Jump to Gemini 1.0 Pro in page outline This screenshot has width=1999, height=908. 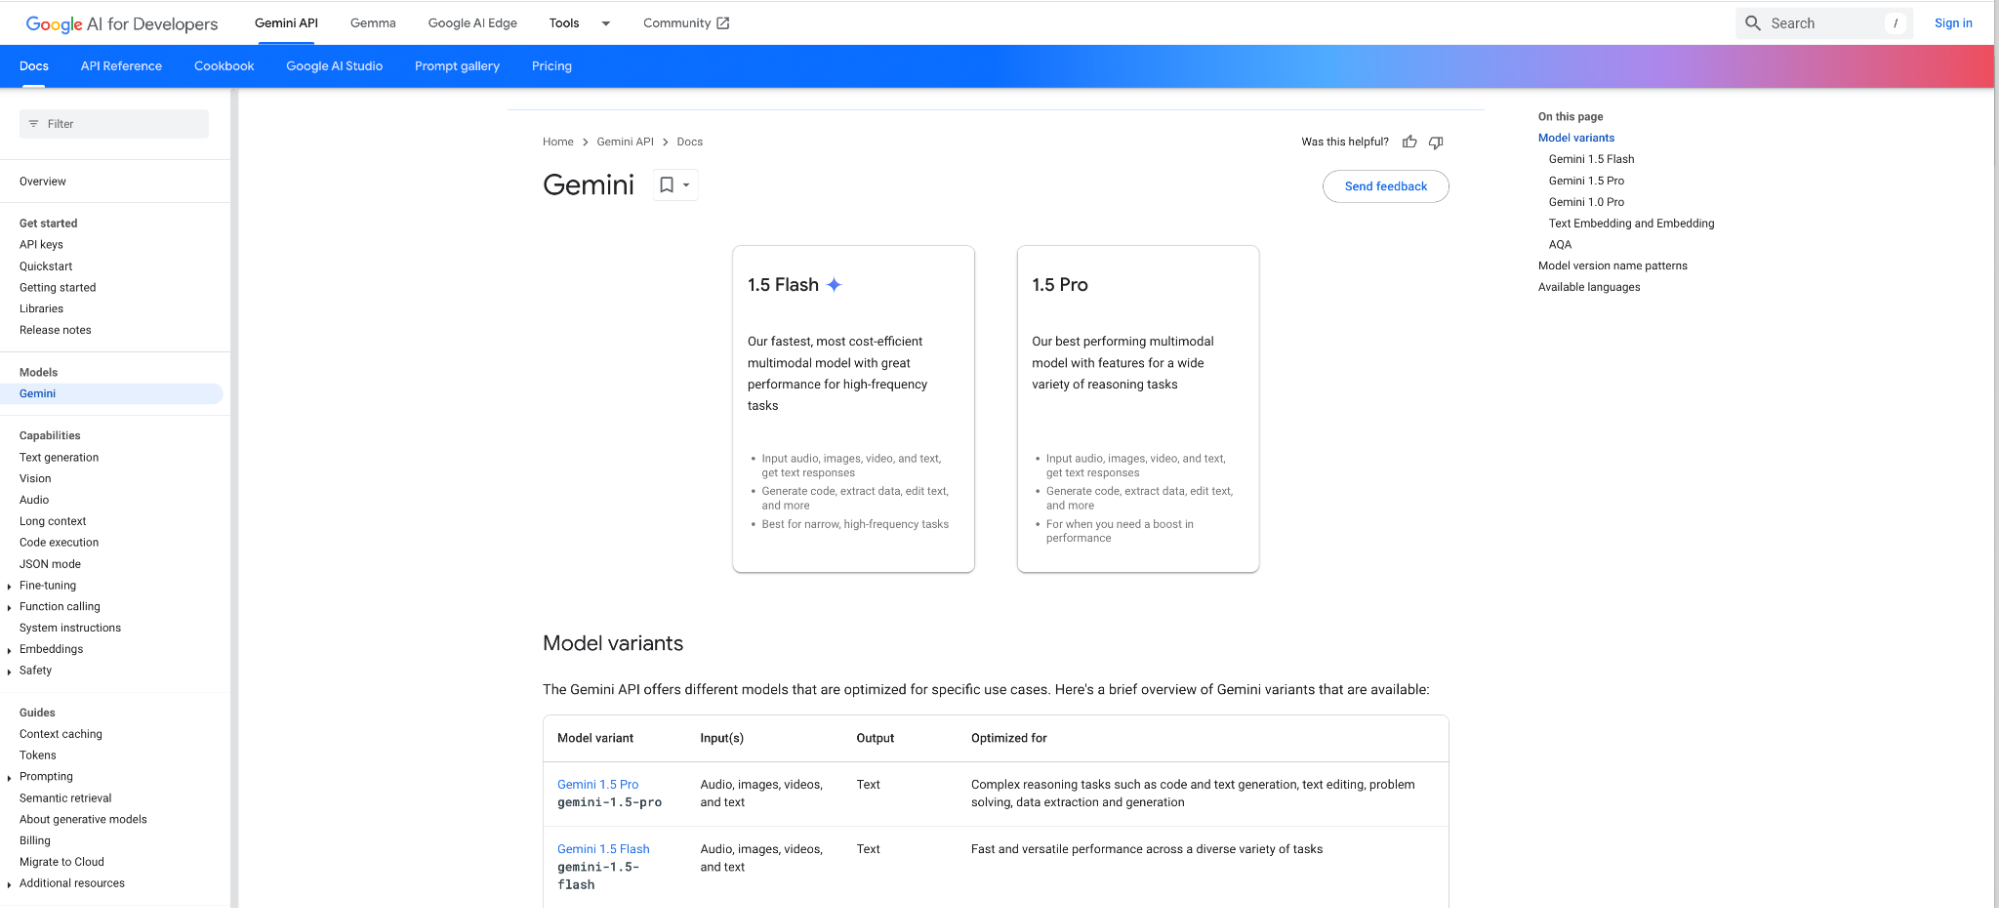tap(1586, 202)
